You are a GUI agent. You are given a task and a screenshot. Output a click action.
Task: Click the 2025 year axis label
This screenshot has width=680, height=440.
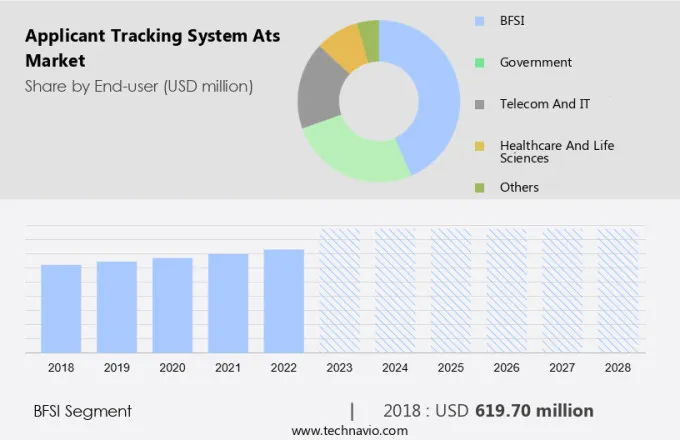click(450, 368)
